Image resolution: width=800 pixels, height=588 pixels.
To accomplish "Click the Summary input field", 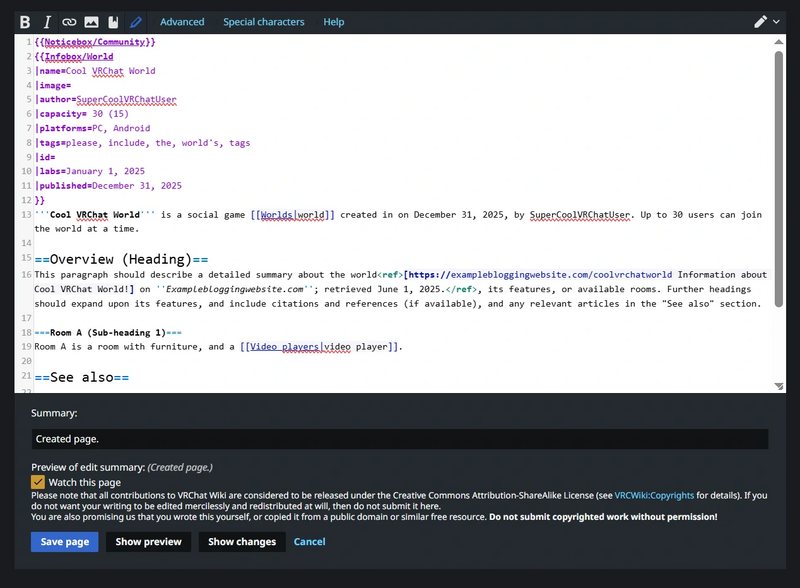I will [400, 439].
